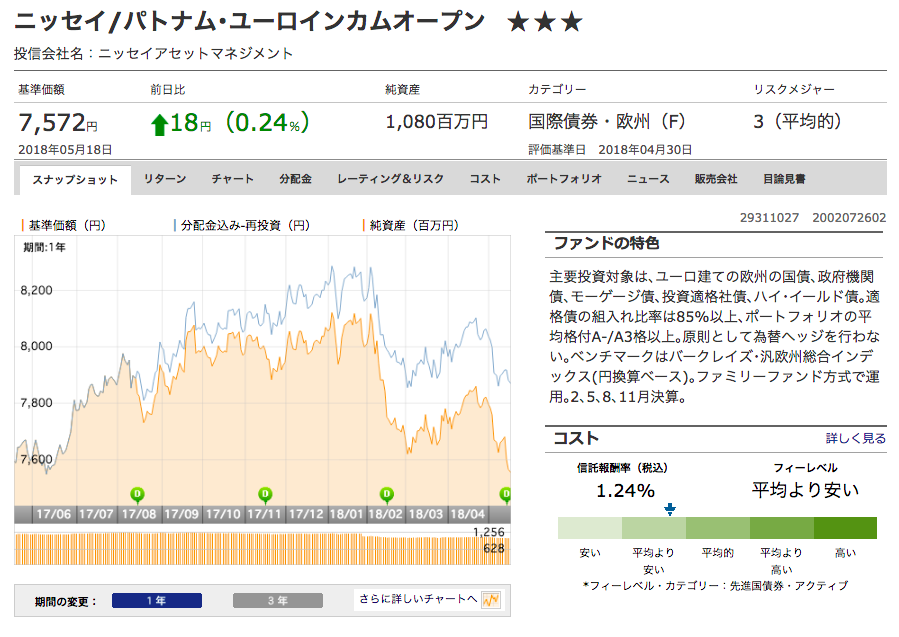Click the 17/08 distribution marker
899x637 pixels.
tap(137, 494)
